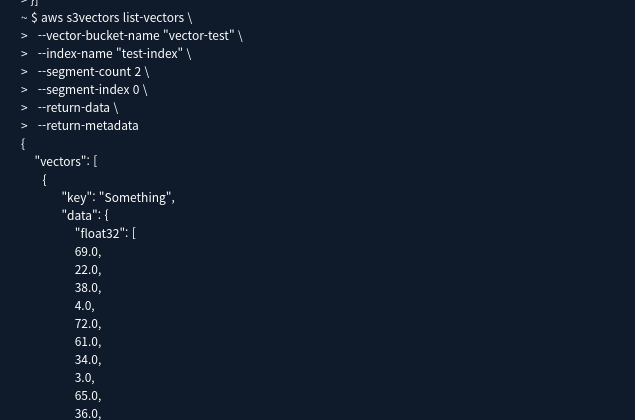The image size is (635, 420).
Task: Click the --return-metadata flag
Action: click(x=88, y=126)
